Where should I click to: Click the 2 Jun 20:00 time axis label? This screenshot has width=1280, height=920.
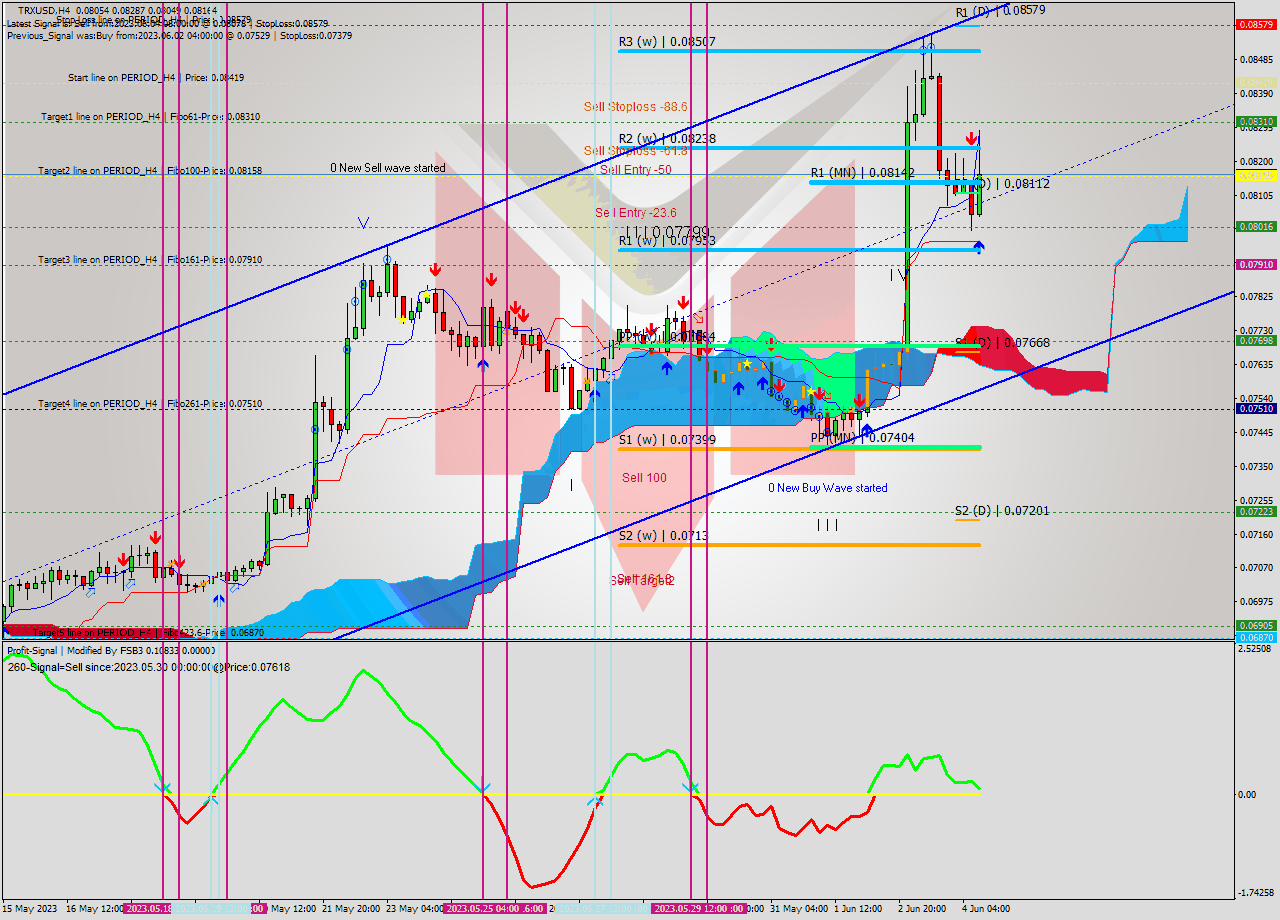point(921,909)
